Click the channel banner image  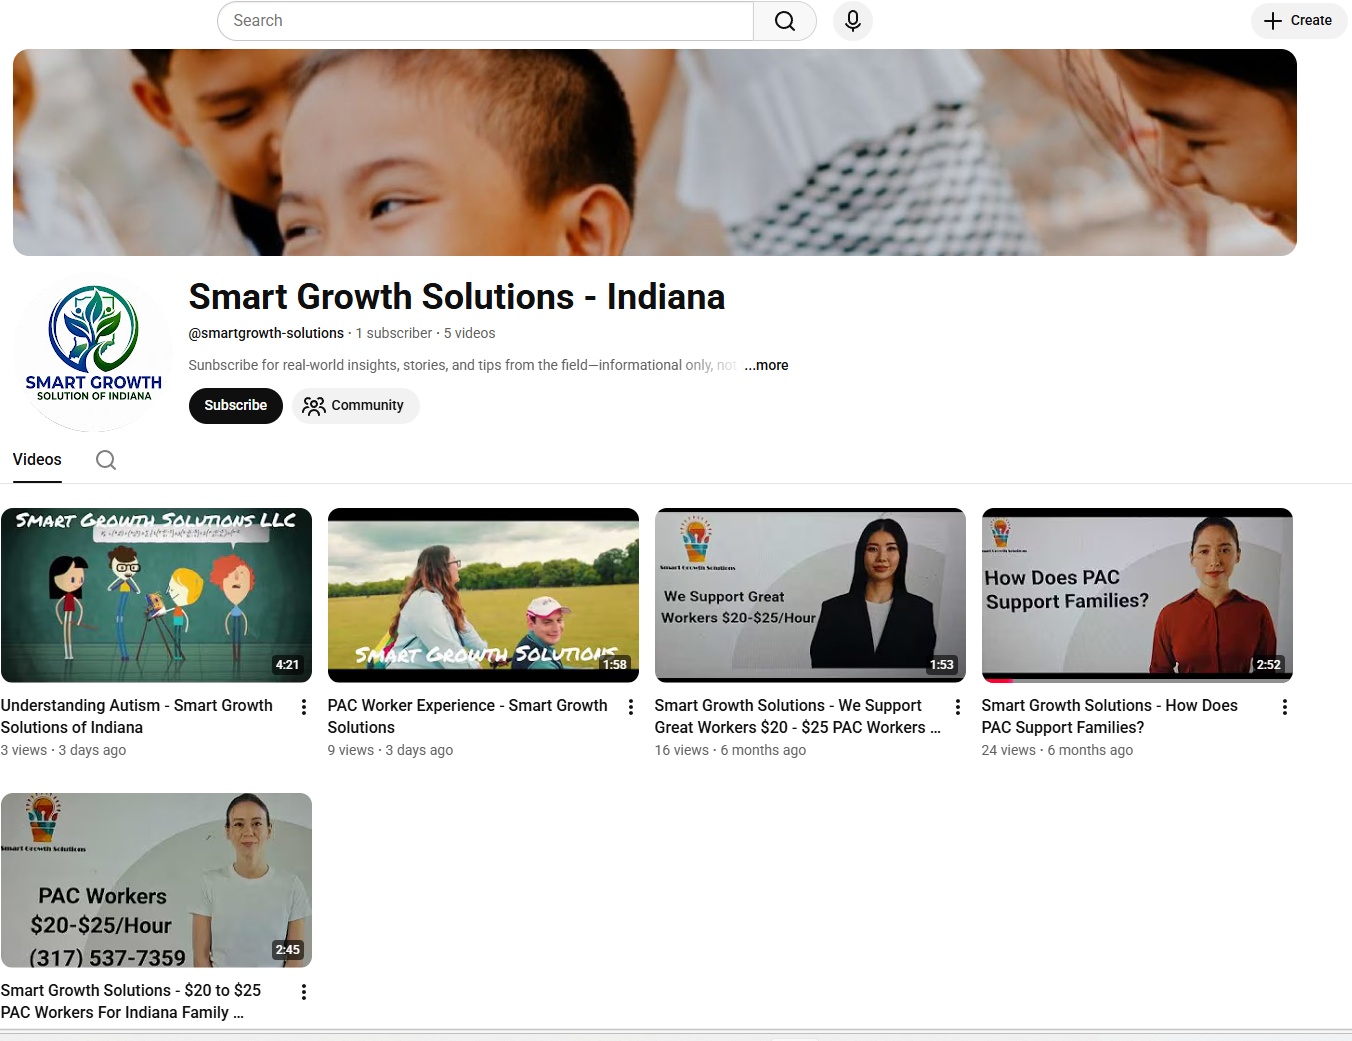[x=655, y=152]
